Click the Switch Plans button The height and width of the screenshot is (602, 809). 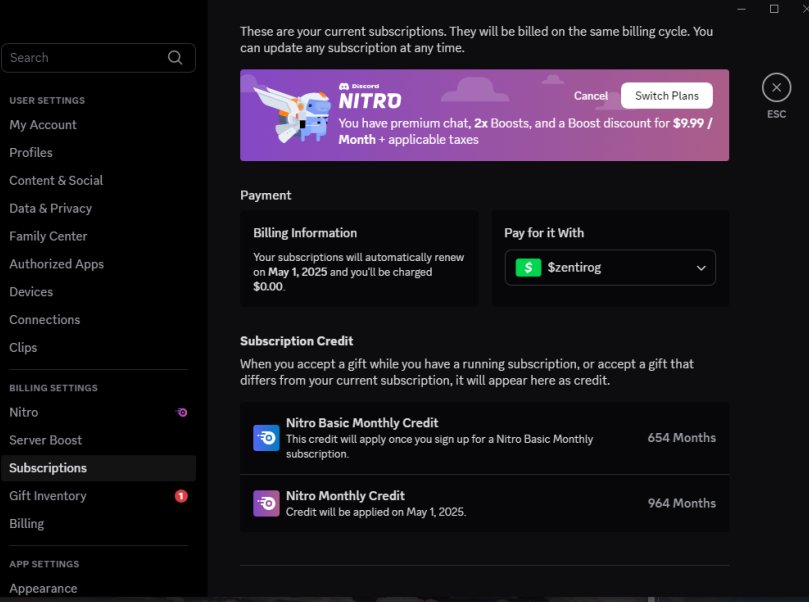[x=667, y=96]
